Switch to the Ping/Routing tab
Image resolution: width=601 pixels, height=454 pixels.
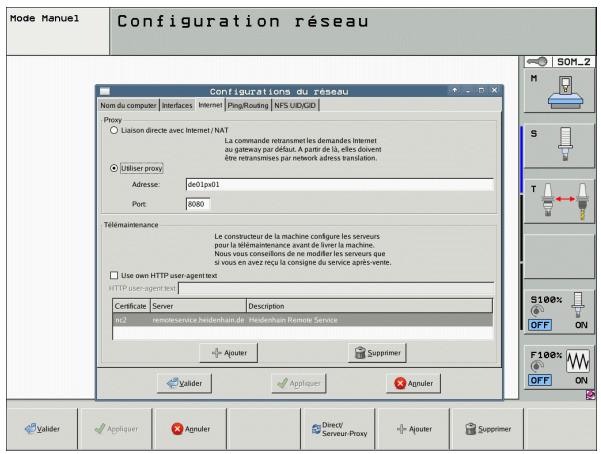click(248, 105)
